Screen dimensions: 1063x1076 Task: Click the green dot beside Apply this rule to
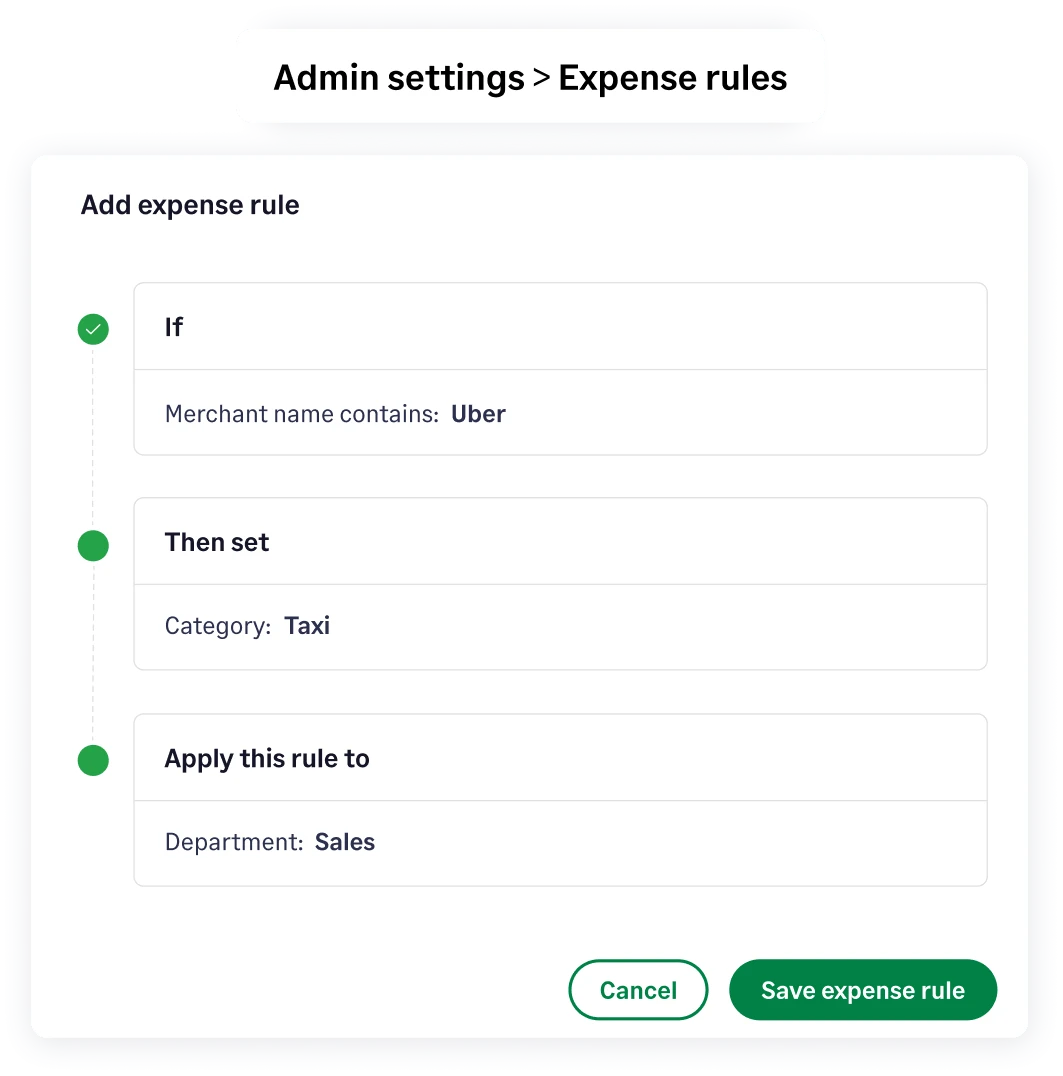92,760
